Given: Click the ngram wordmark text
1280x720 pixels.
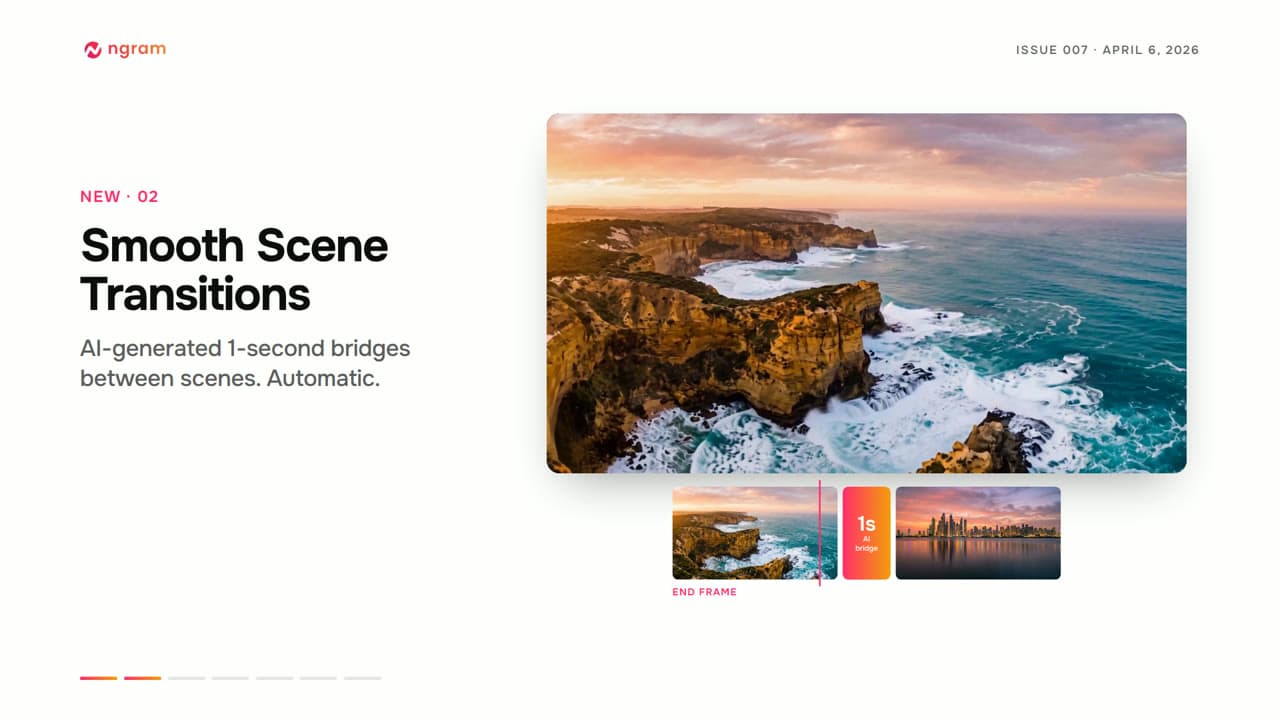Looking at the screenshot, I should point(136,49).
